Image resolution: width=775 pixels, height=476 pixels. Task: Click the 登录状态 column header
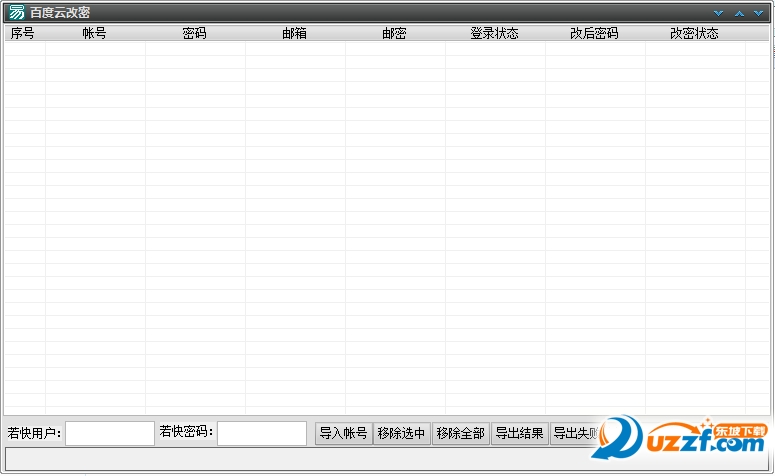495,33
